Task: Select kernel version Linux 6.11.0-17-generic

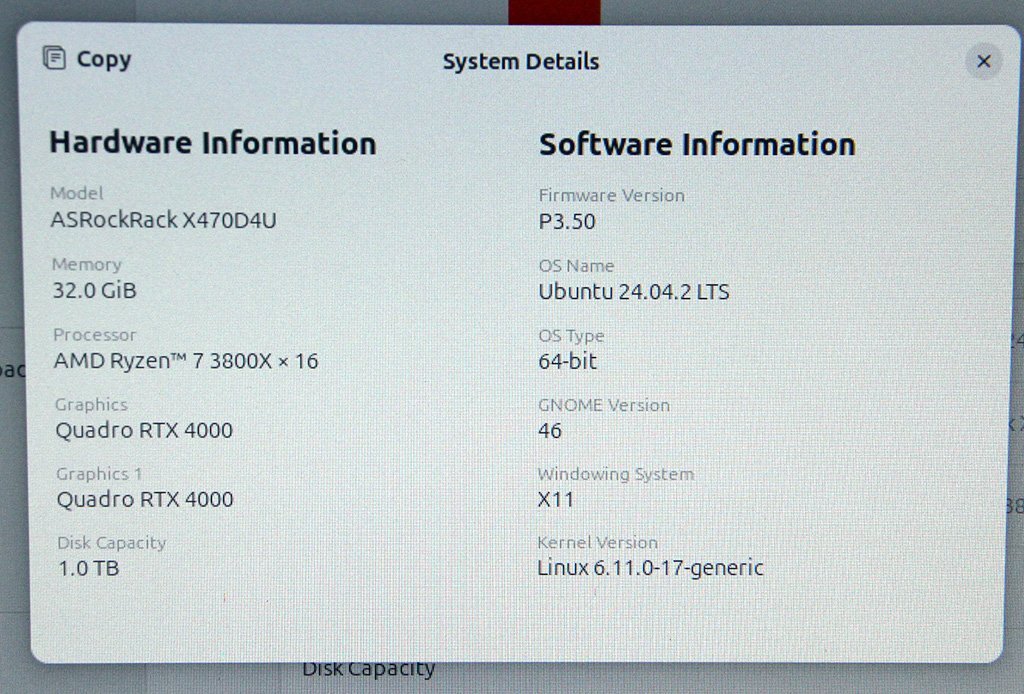Action: pyautogui.click(x=650, y=568)
